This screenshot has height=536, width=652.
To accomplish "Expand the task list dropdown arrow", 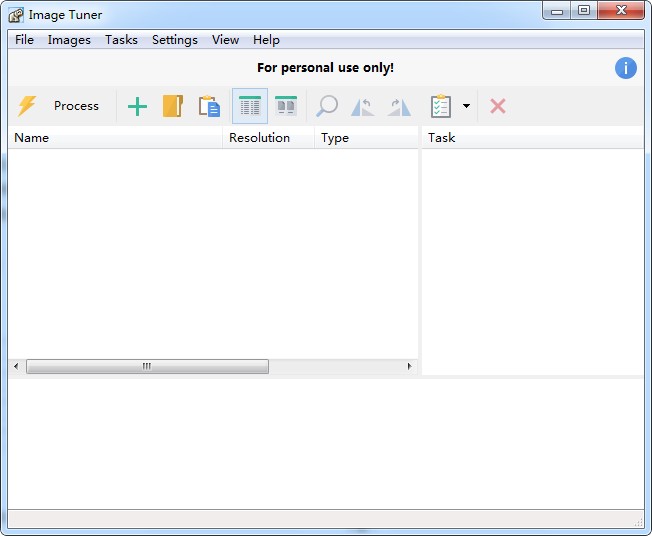I will click(467, 106).
